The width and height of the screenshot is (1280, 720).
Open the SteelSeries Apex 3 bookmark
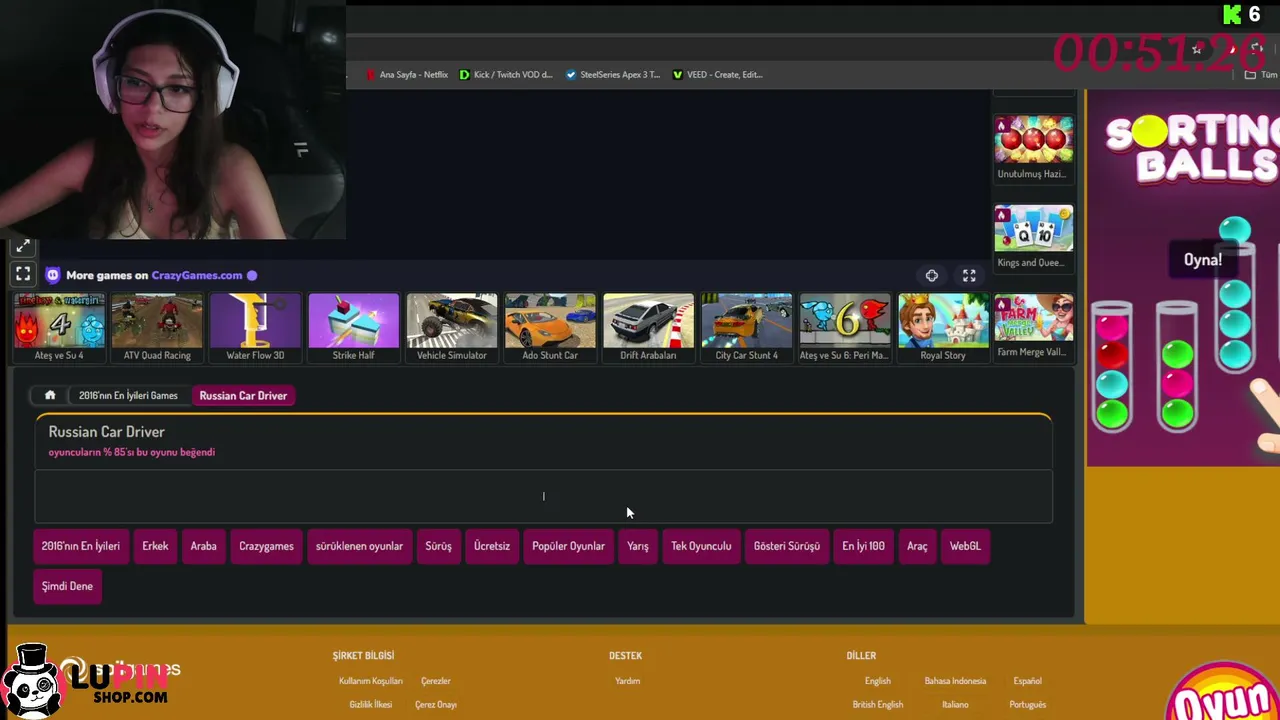(x=613, y=74)
